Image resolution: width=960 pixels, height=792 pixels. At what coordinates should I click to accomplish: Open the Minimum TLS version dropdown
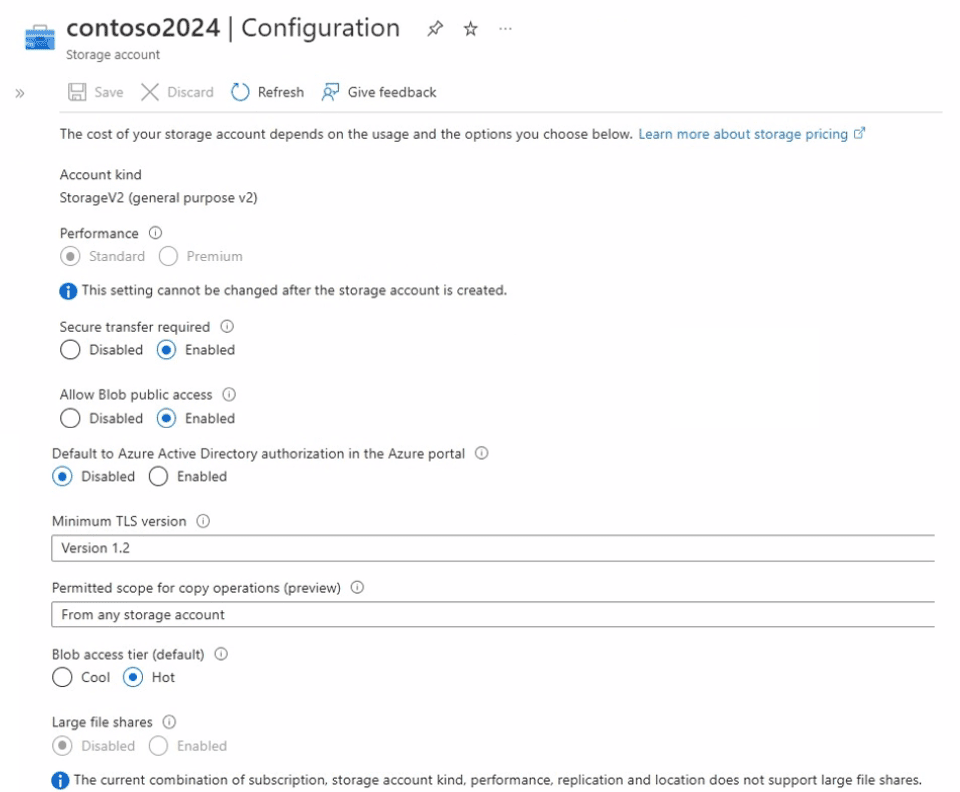point(492,548)
